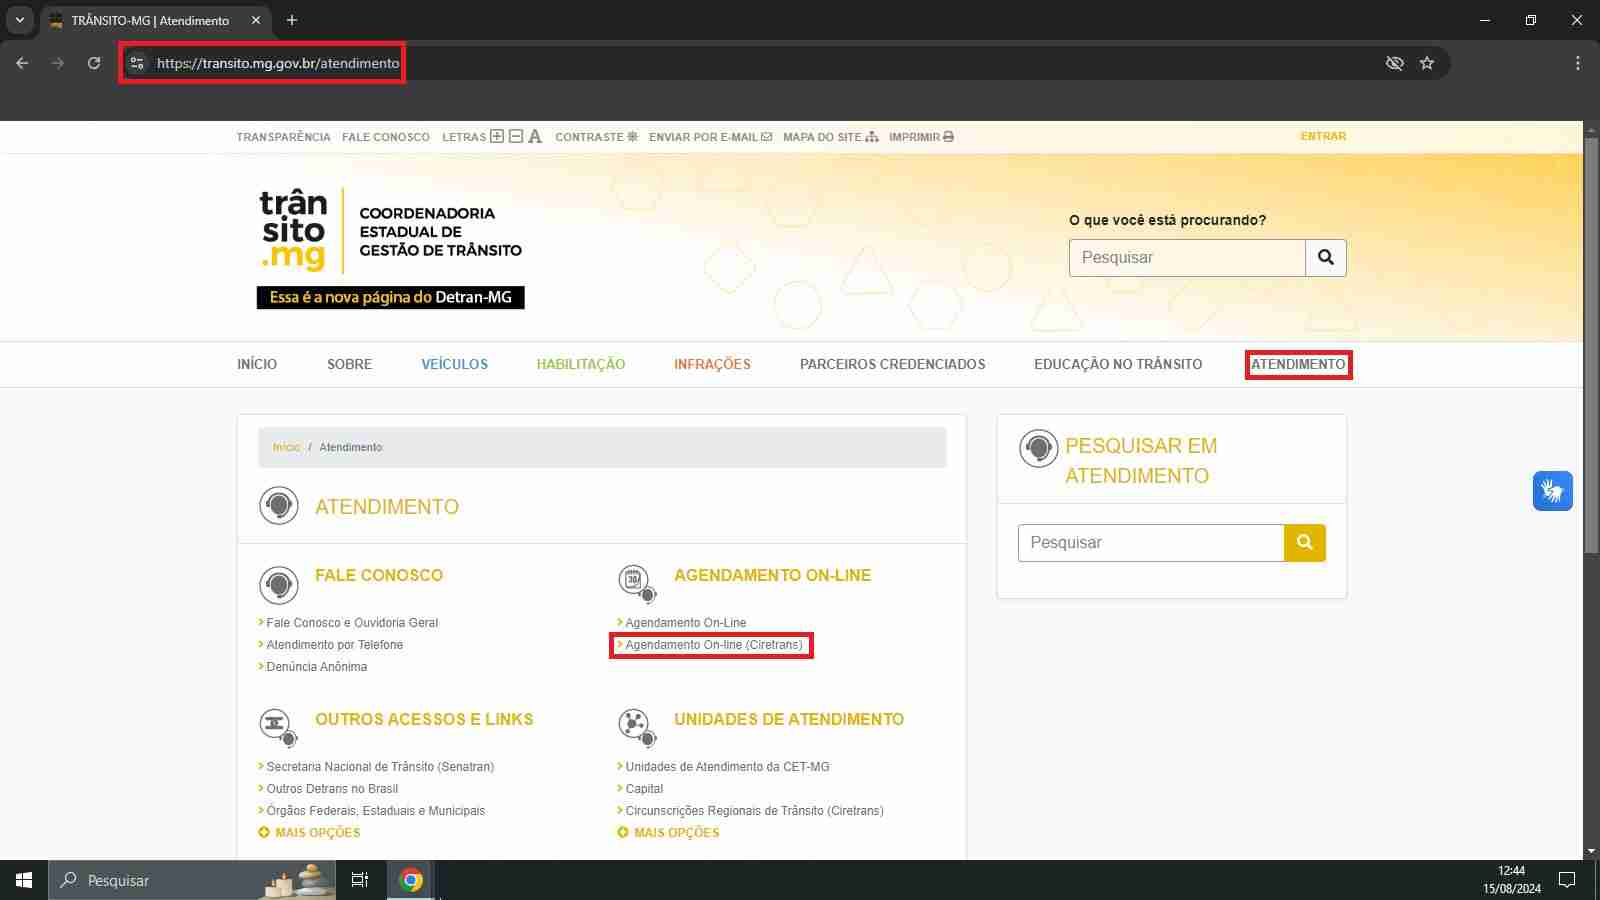1600x900 pixels.
Task: Open Chrome from the Windows taskbar
Action: pyautogui.click(x=410, y=880)
